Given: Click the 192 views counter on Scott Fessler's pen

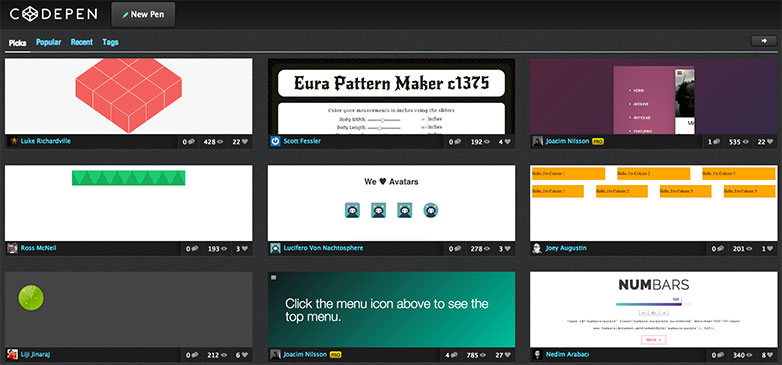Looking at the screenshot, I should pos(481,142).
